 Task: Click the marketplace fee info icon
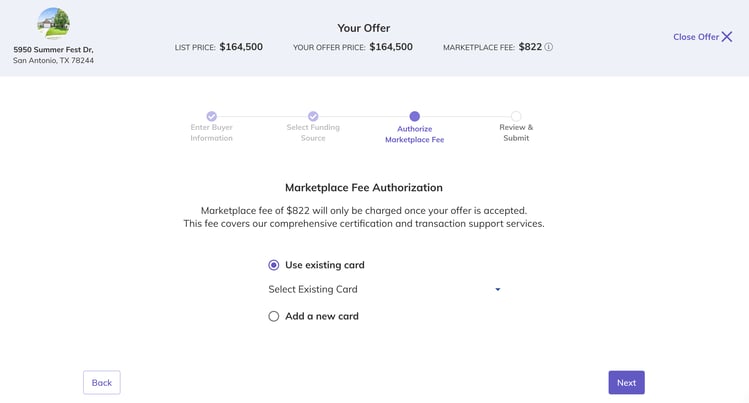click(x=549, y=47)
